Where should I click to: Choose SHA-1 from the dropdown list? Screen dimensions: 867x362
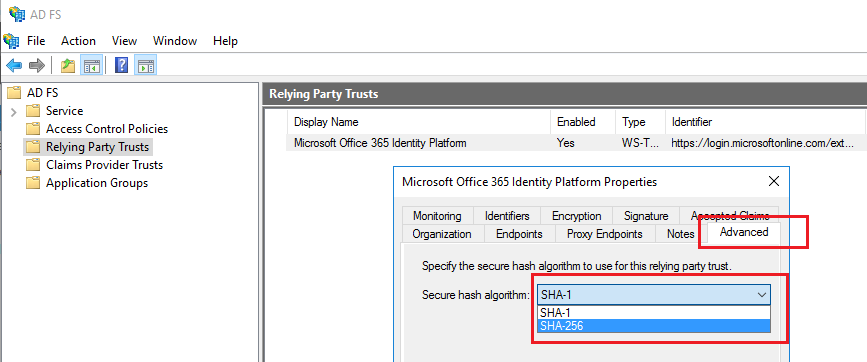coord(654,312)
